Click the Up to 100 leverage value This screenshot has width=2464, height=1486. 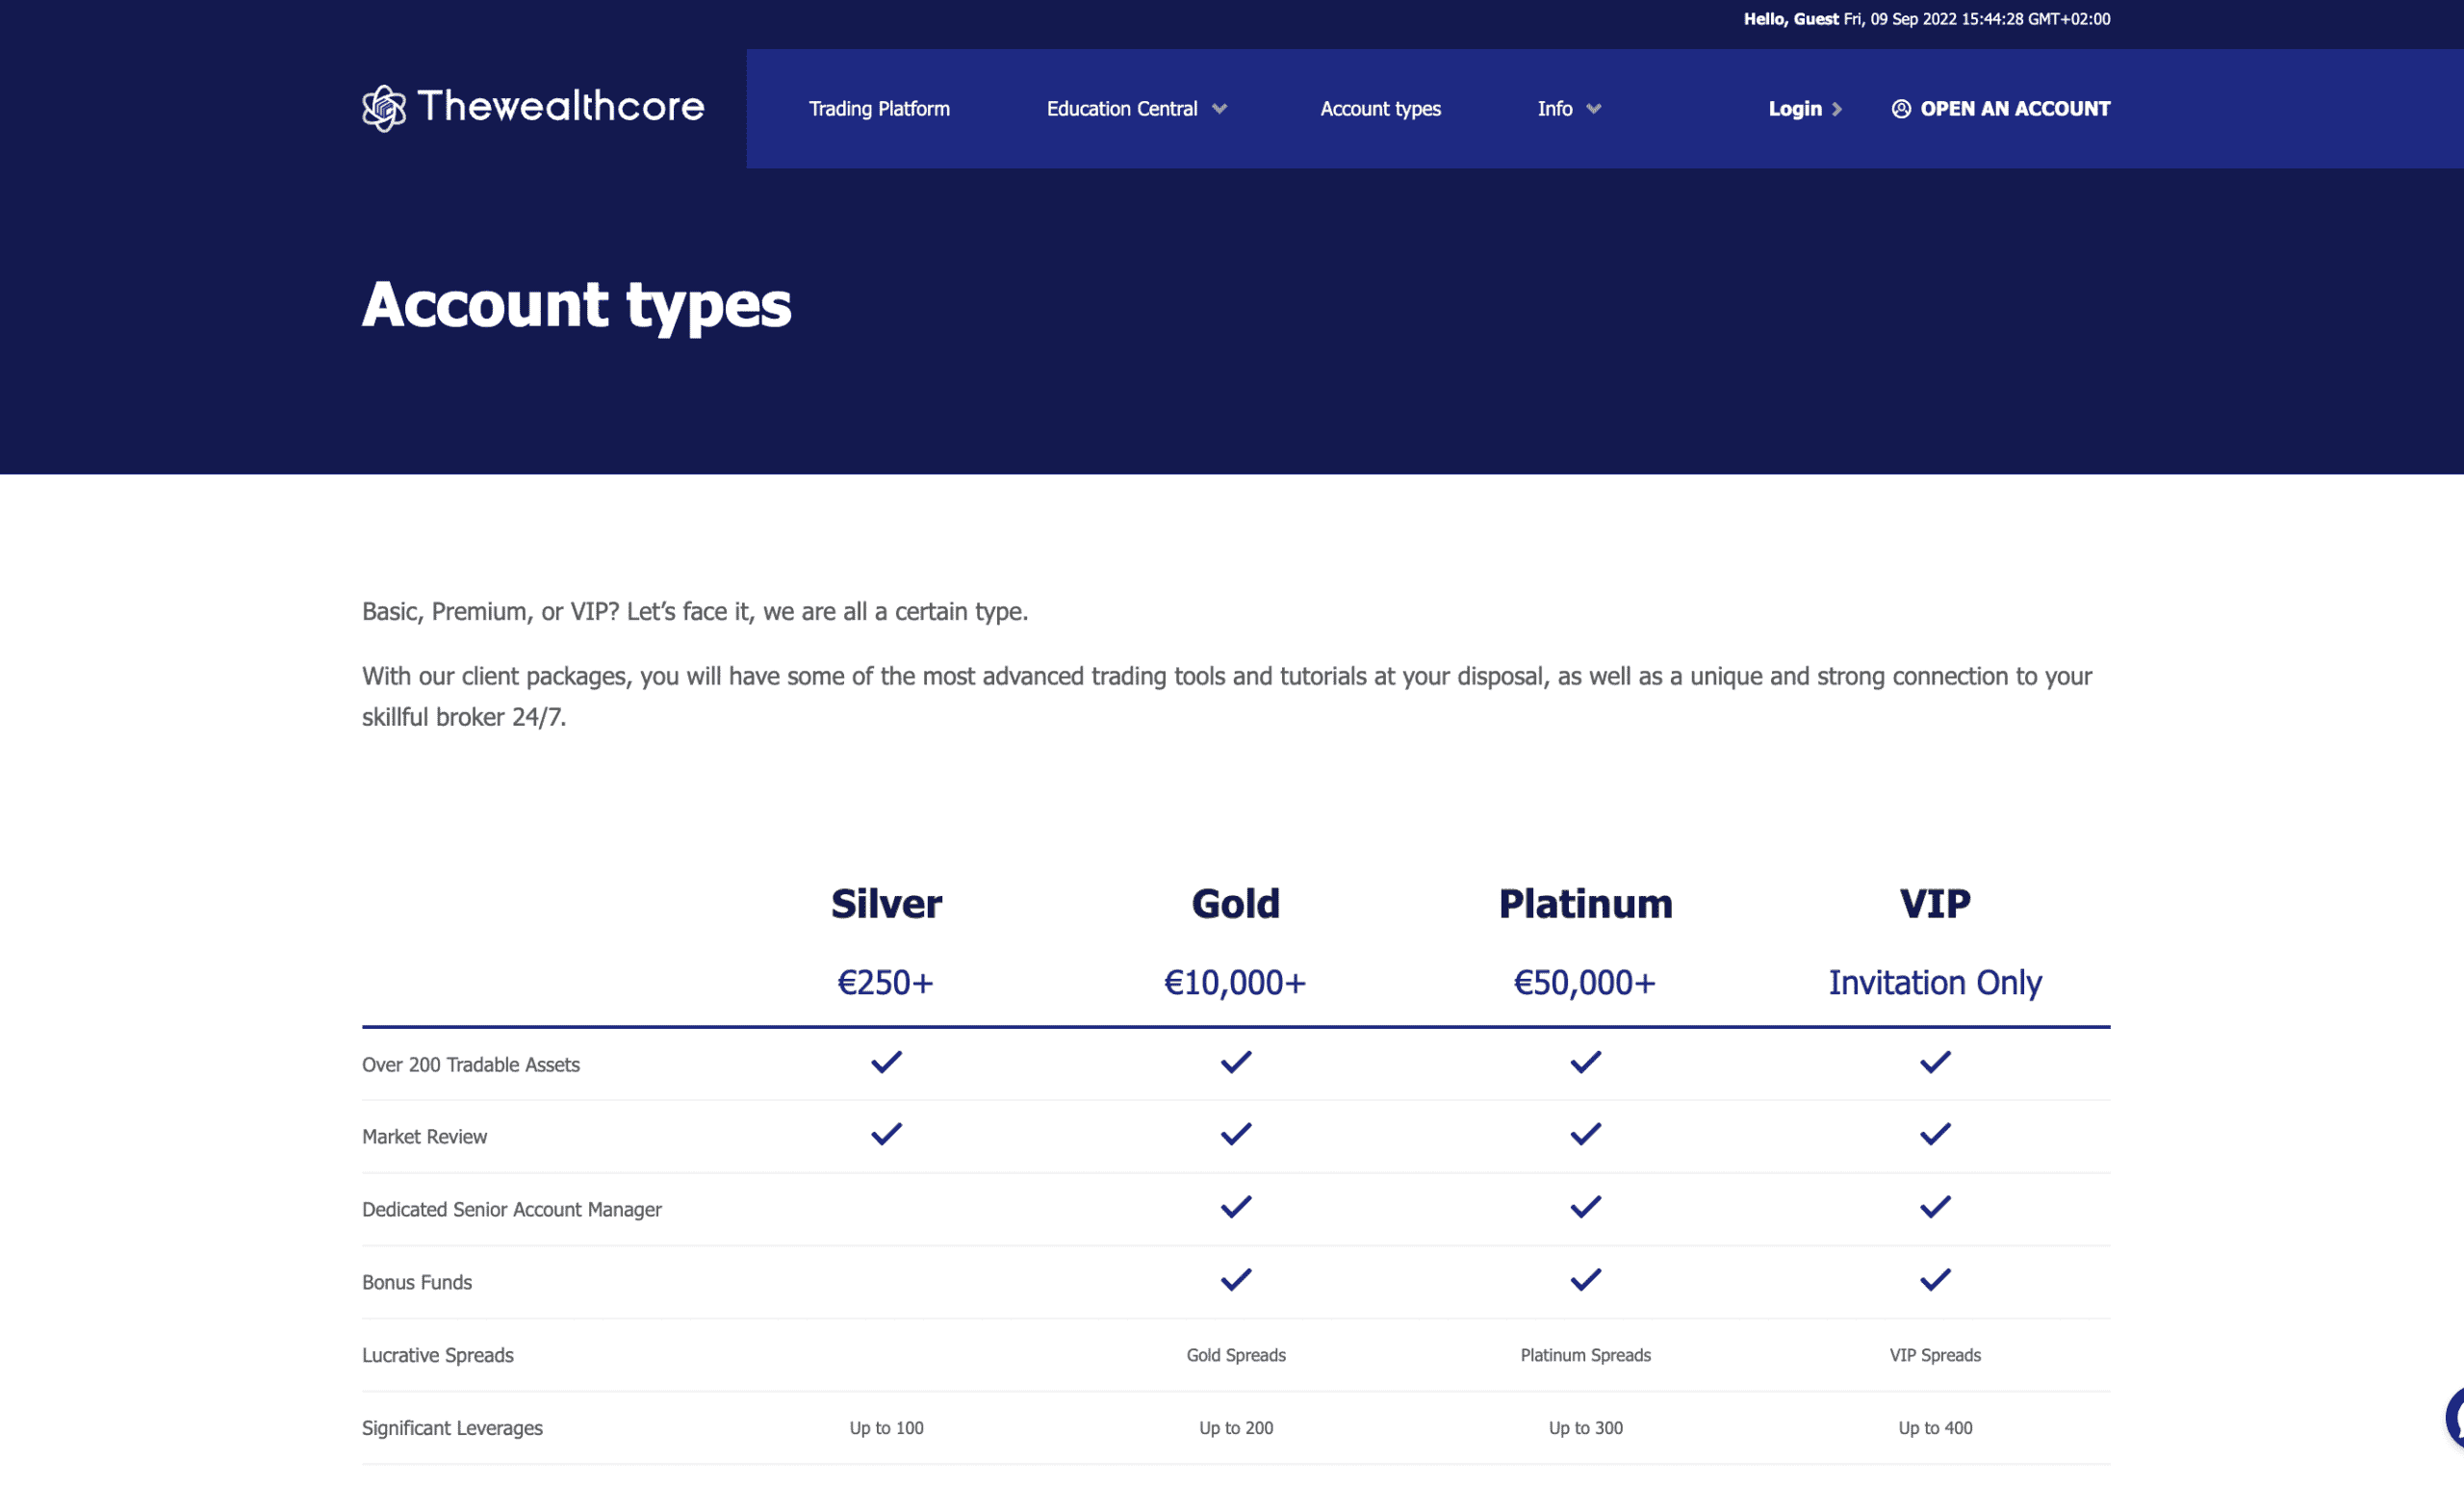point(886,1429)
